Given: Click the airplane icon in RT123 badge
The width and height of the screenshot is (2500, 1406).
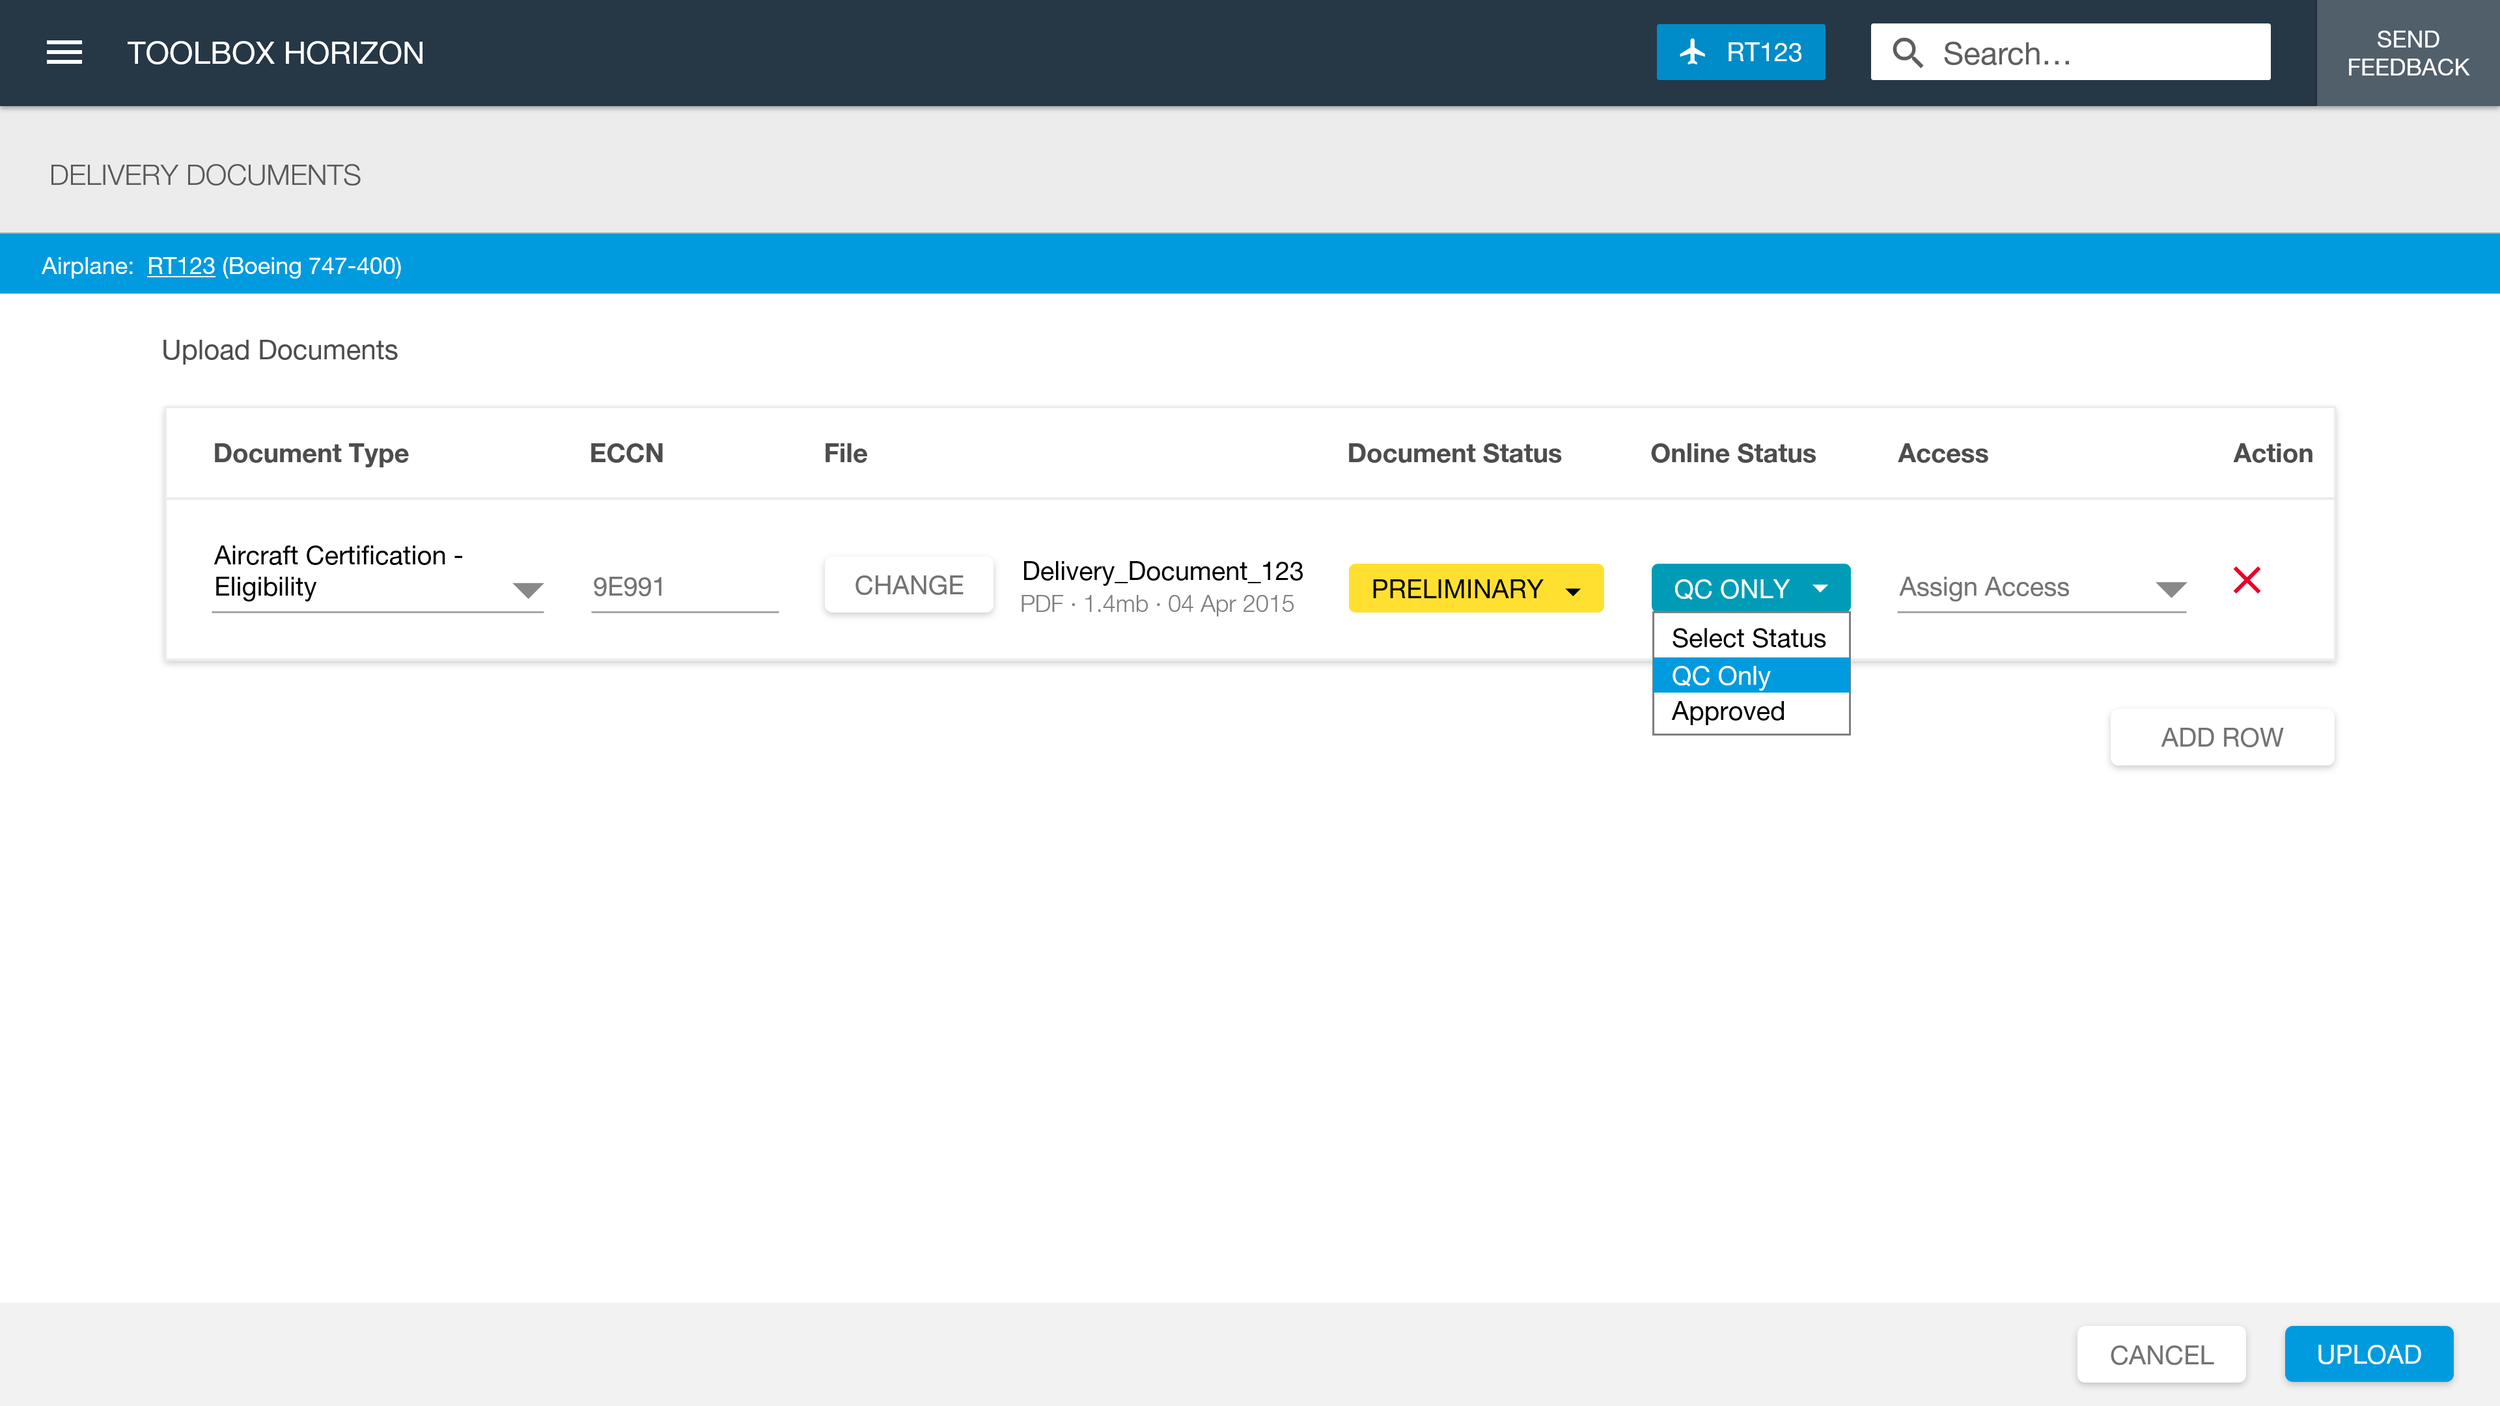Looking at the screenshot, I should pos(1692,52).
